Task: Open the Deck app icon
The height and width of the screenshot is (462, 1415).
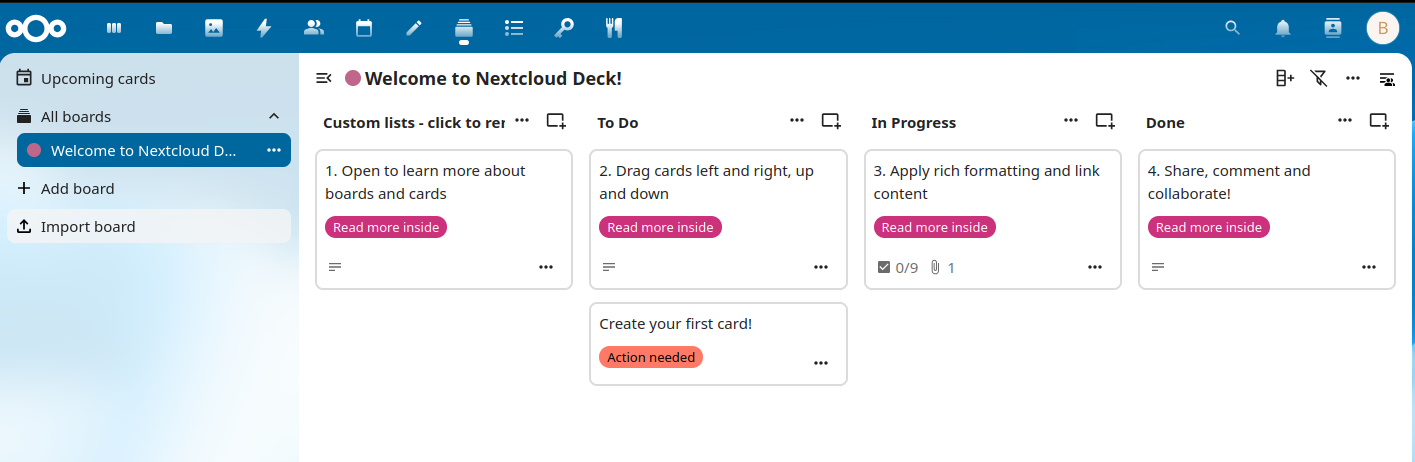Action: tap(464, 28)
